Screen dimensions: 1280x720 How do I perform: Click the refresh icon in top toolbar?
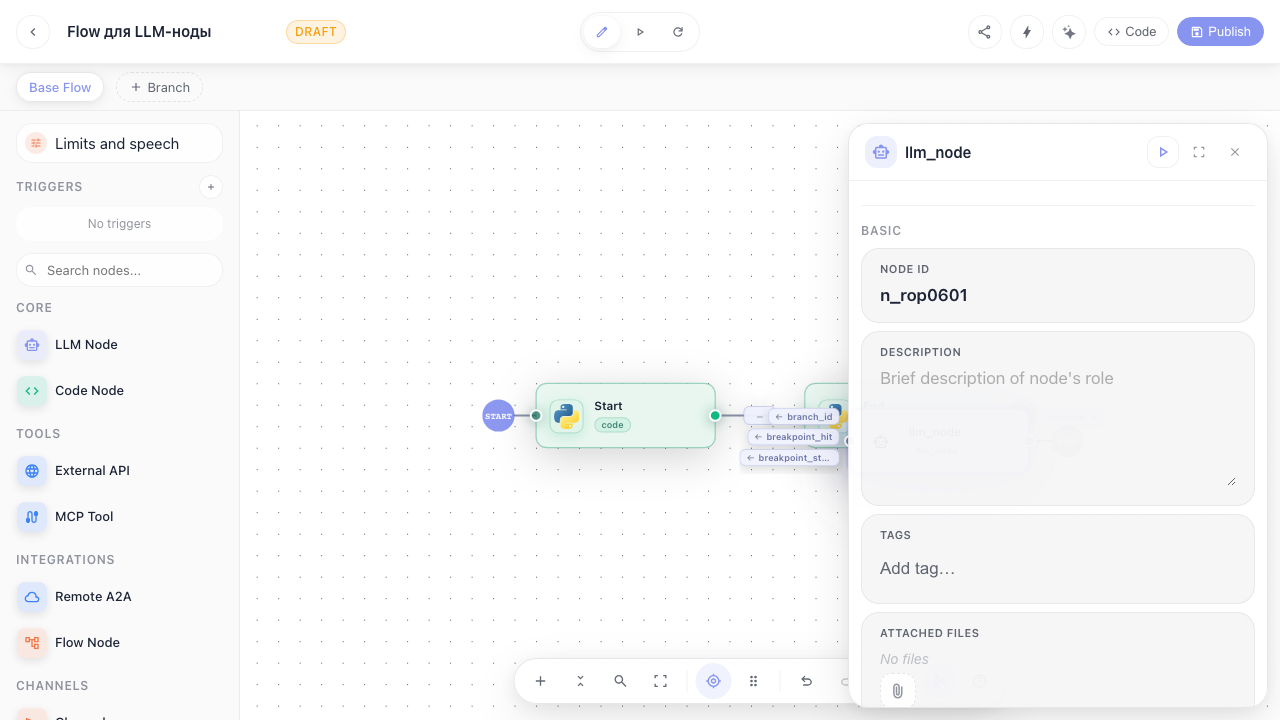[x=678, y=32]
